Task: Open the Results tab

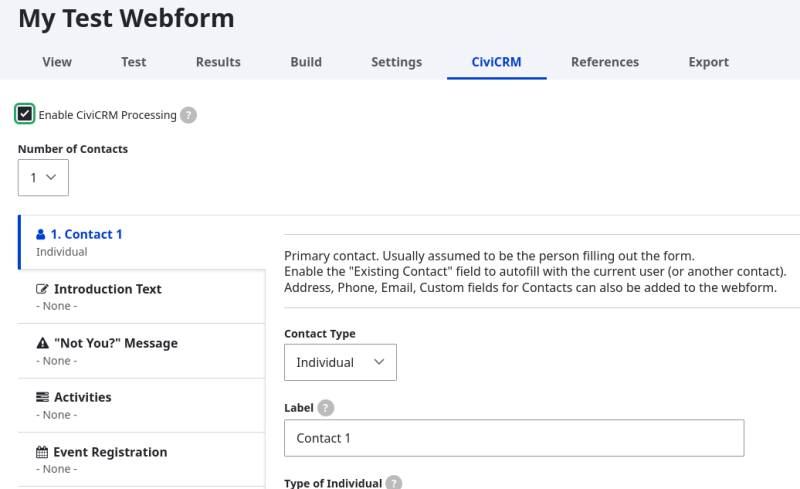Action: click(x=218, y=62)
